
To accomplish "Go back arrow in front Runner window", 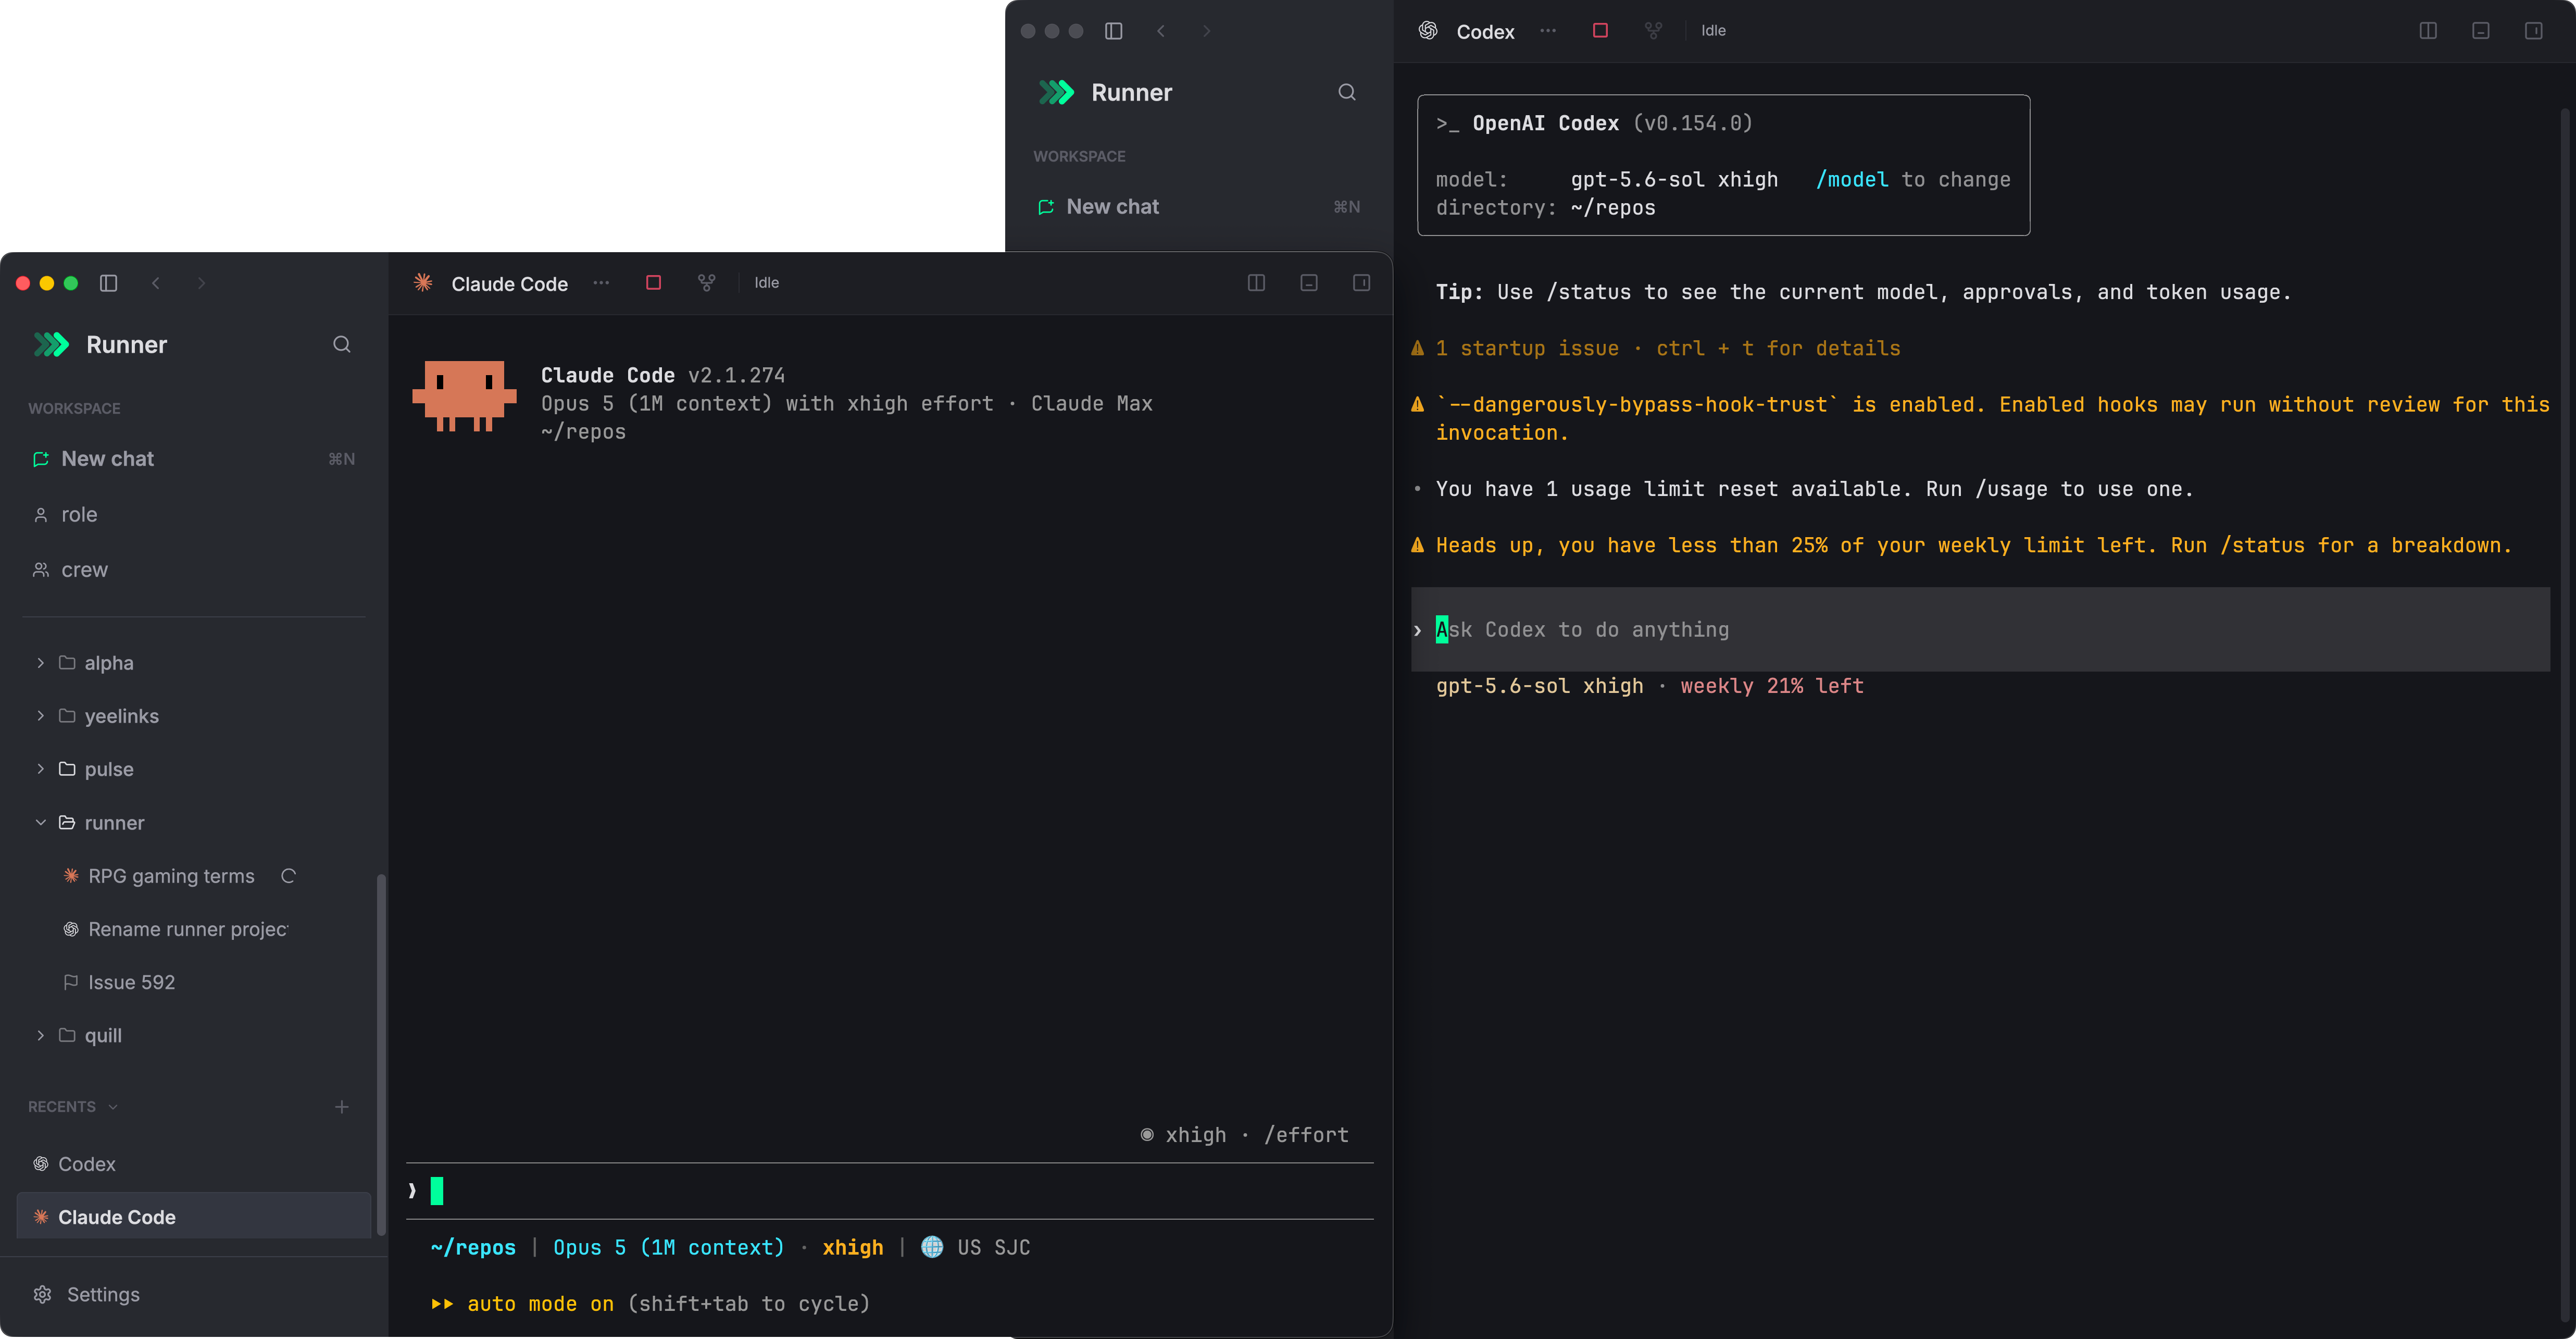I will click(156, 283).
